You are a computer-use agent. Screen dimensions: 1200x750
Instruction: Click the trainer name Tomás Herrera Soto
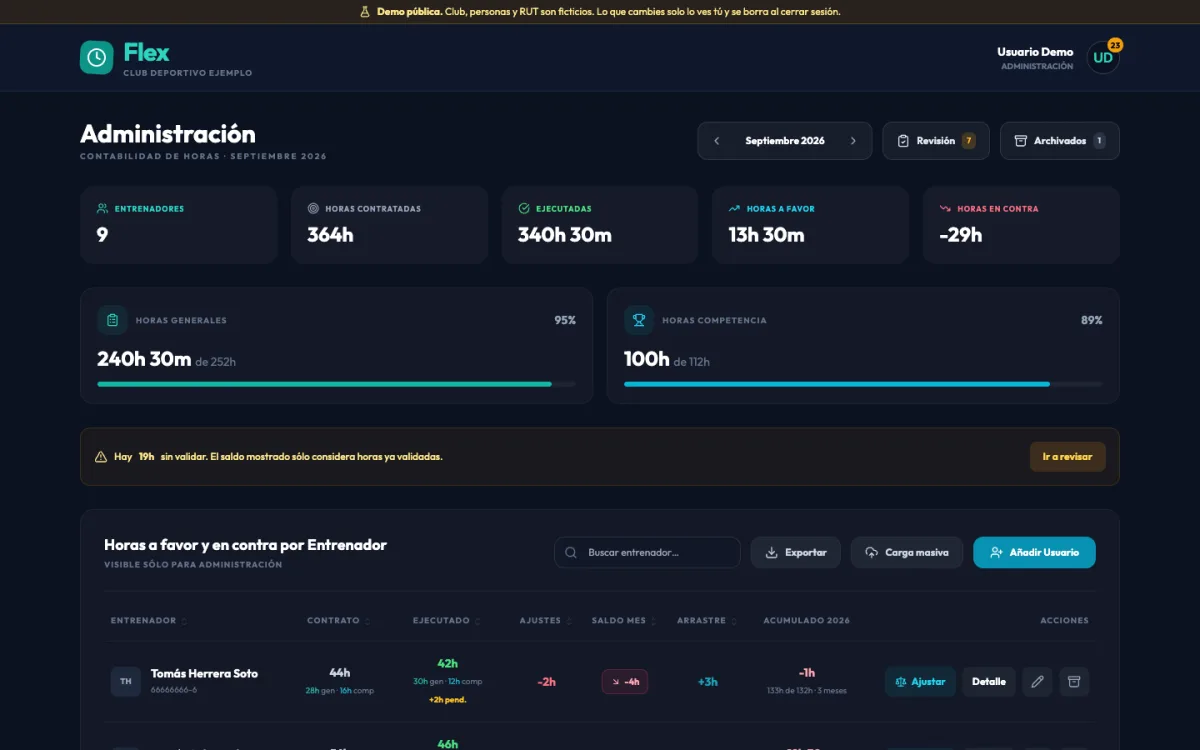click(x=204, y=674)
